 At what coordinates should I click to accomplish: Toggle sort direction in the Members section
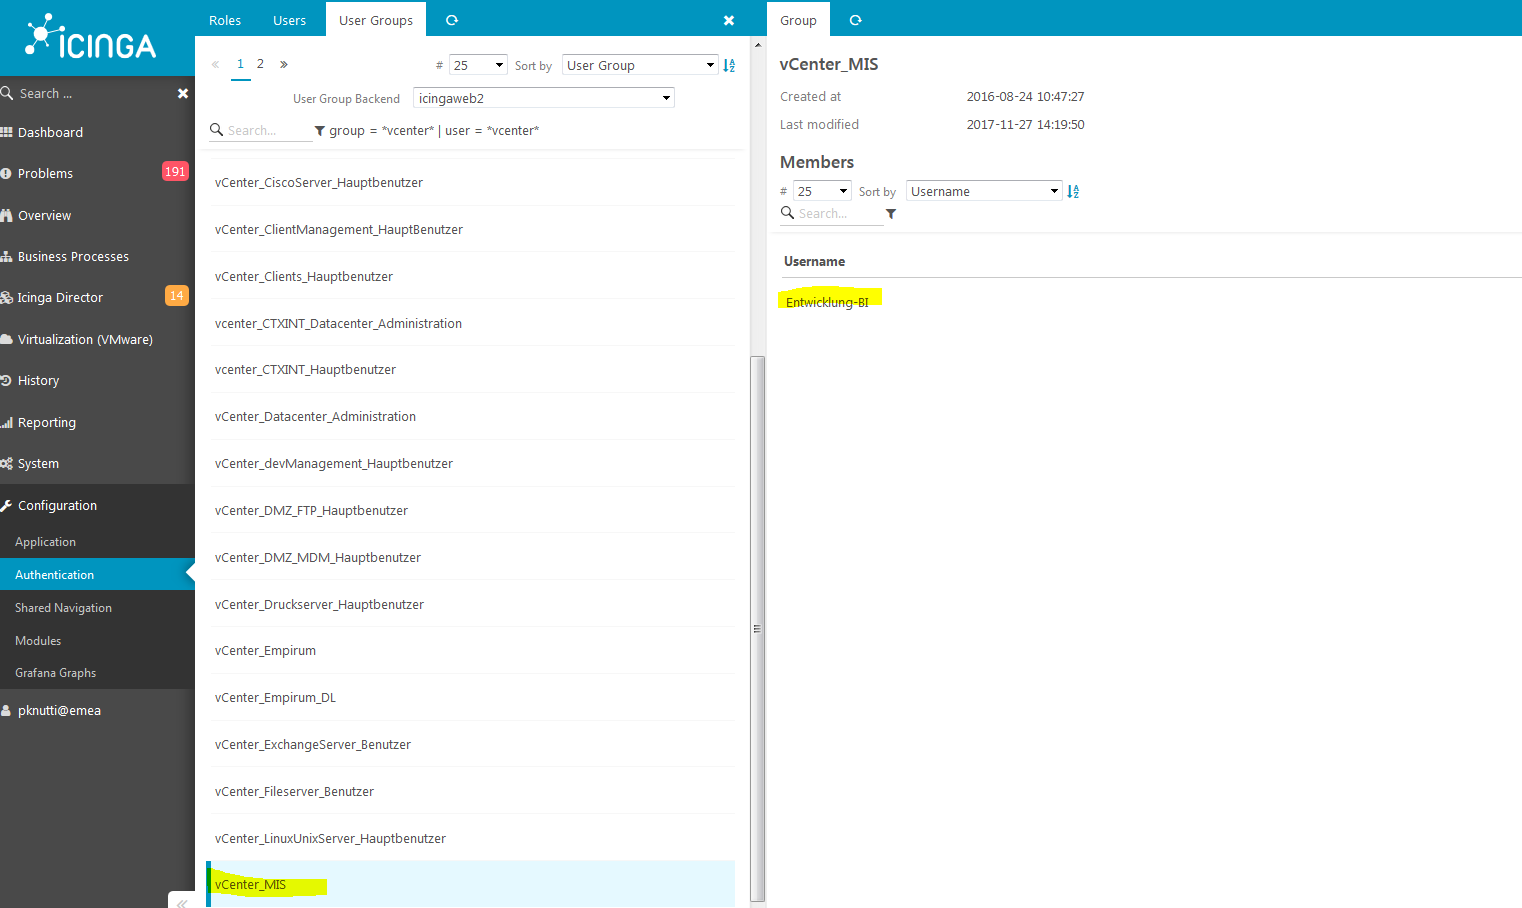click(x=1072, y=190)
